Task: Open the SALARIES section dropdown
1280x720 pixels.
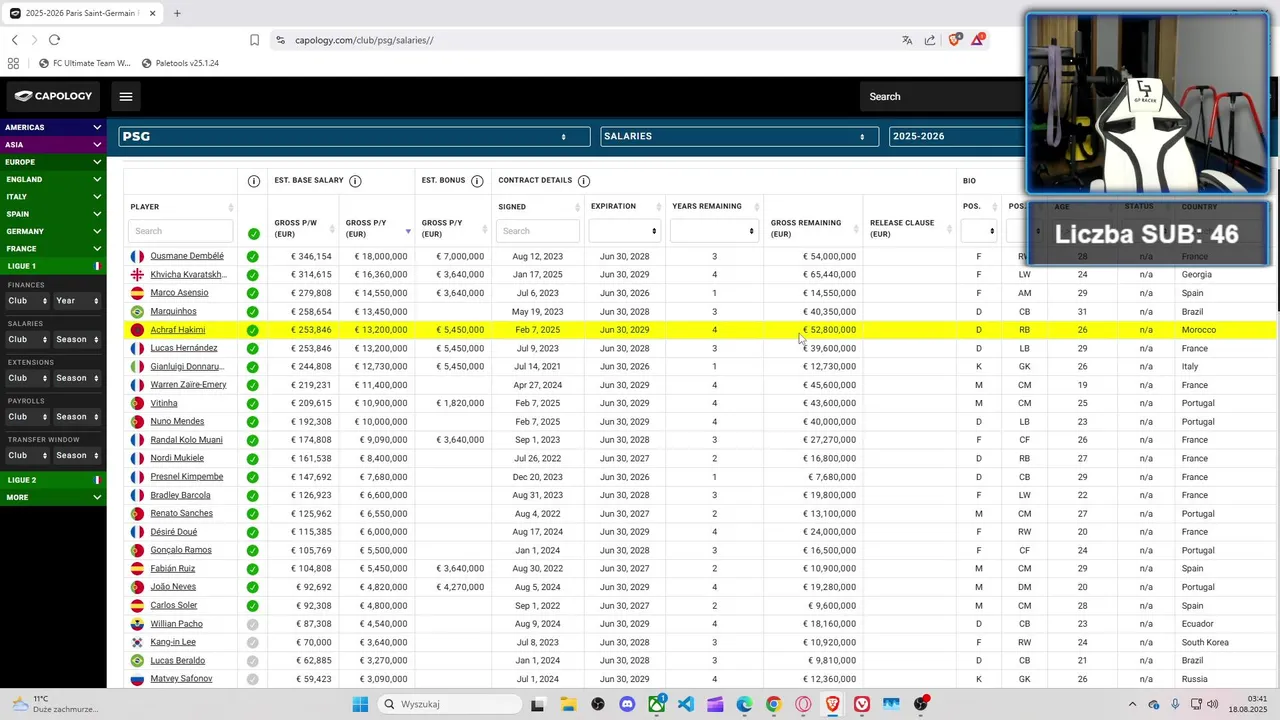Action: 739,136
